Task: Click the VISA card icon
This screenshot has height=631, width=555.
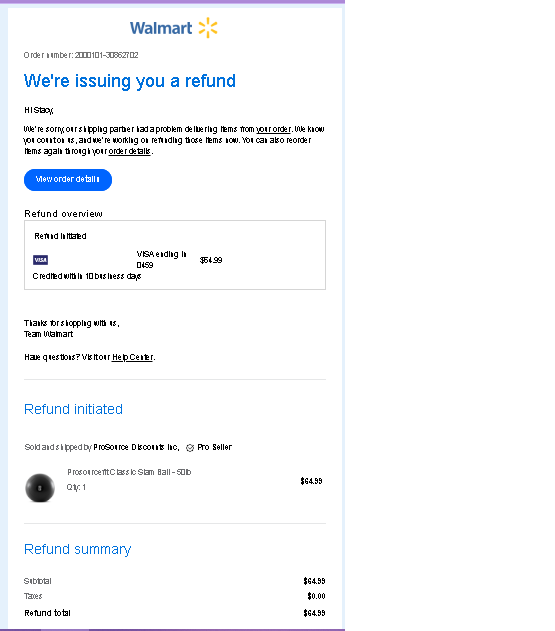Action: (40, 260)
